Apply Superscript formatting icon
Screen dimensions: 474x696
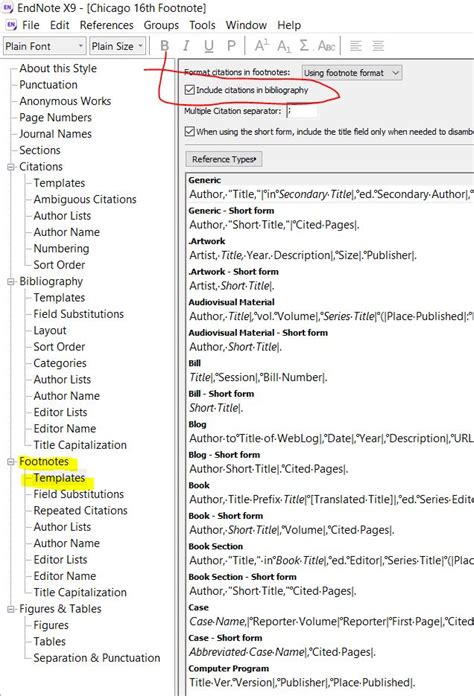(261, 46)
